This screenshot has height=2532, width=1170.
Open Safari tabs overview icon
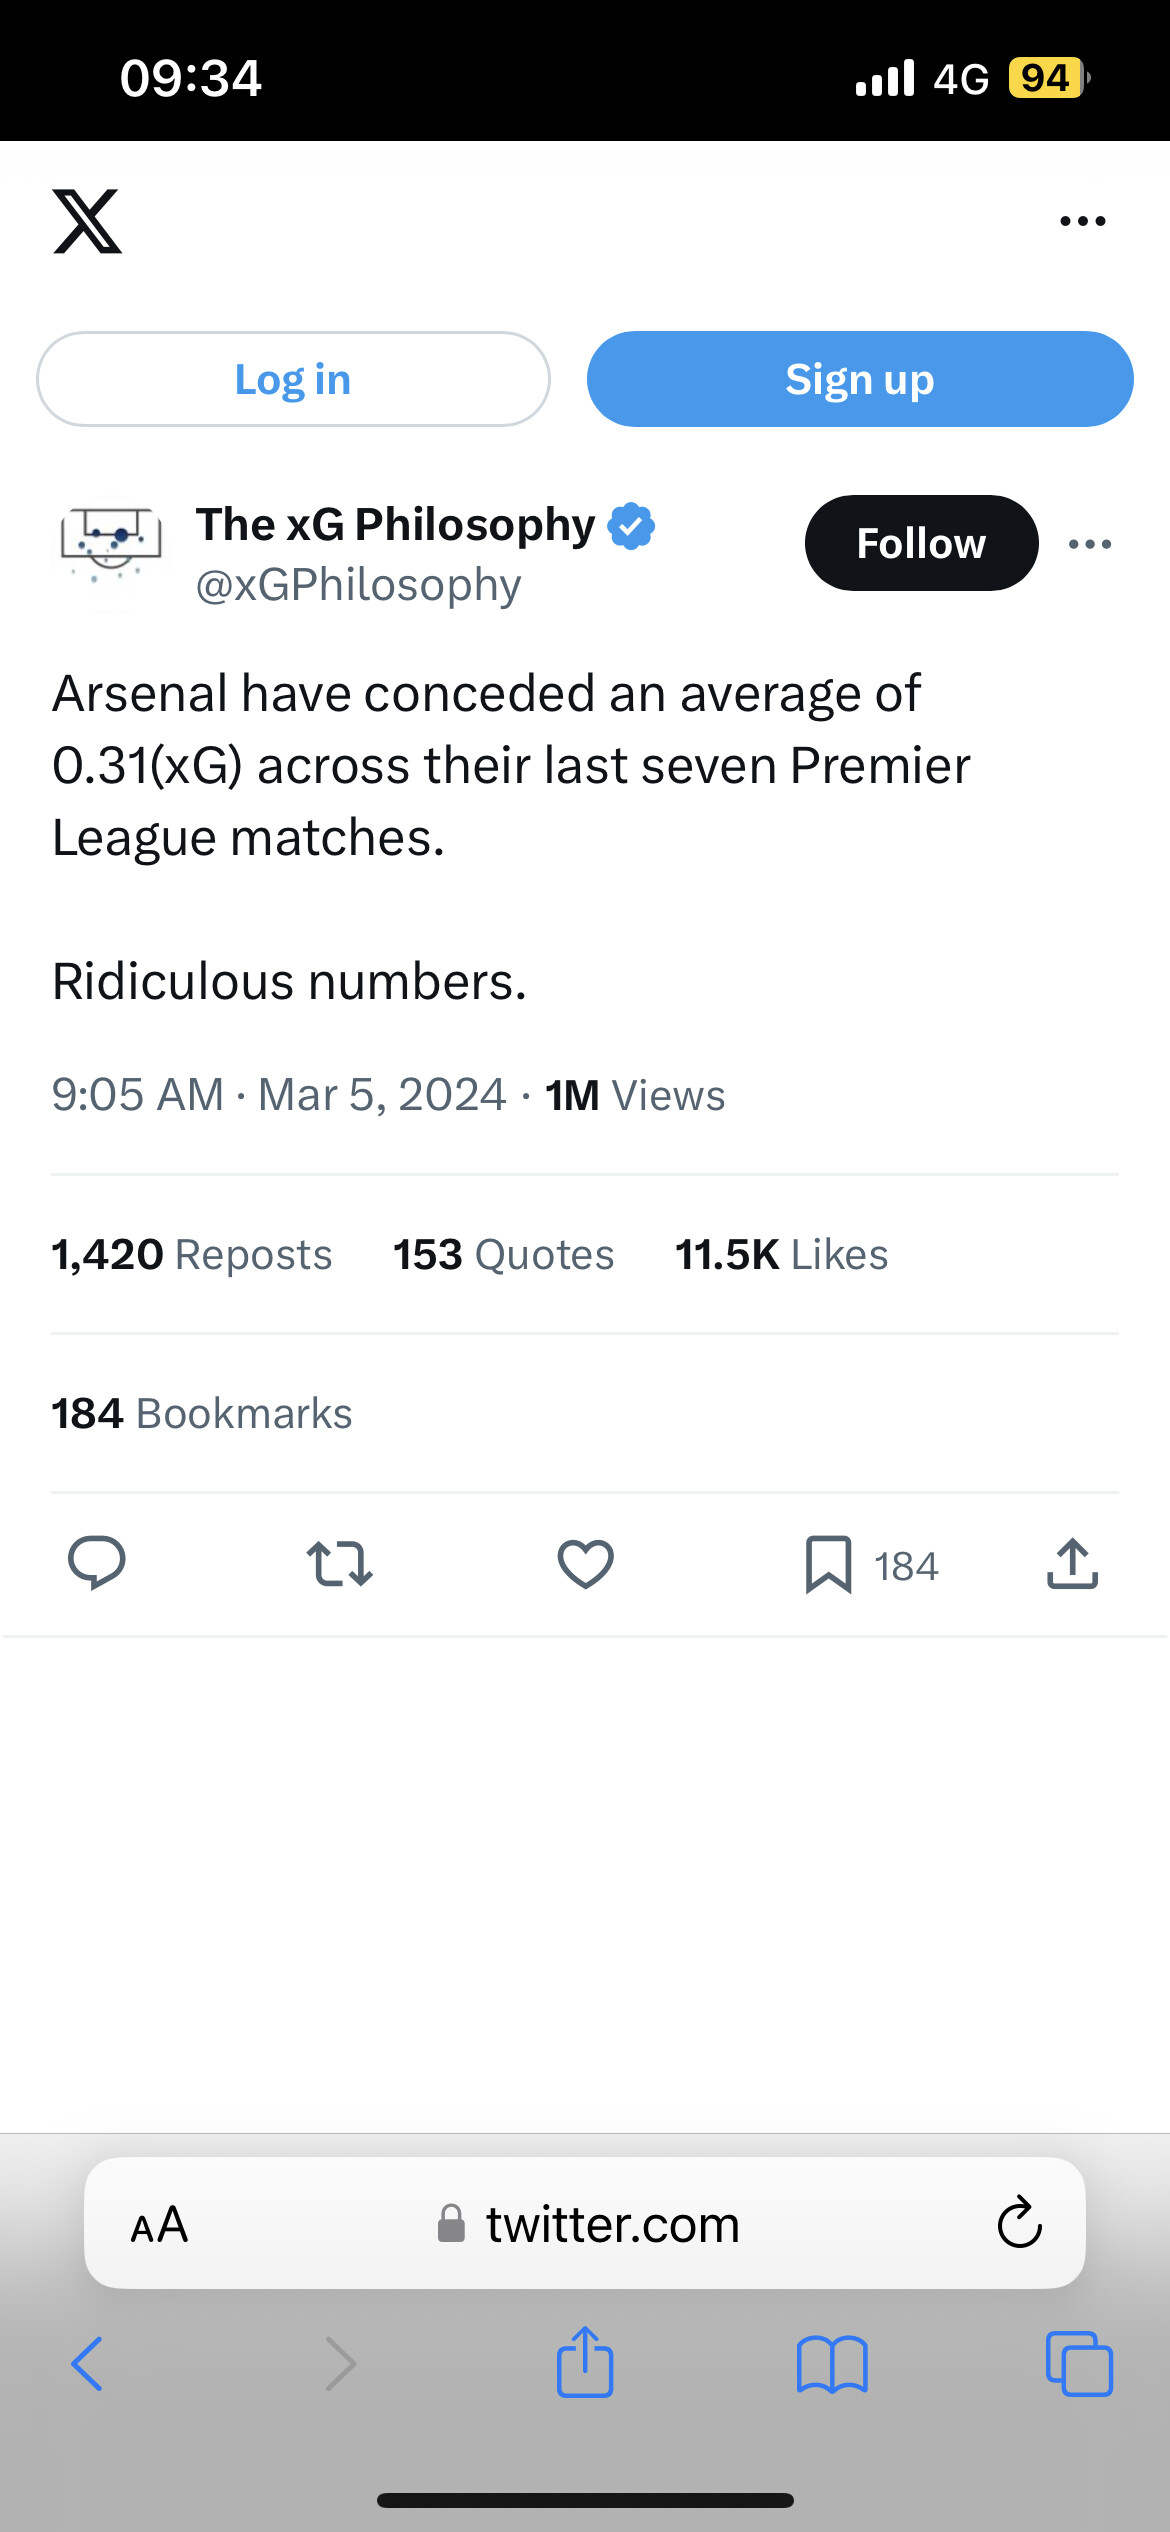[1078, 2364]
